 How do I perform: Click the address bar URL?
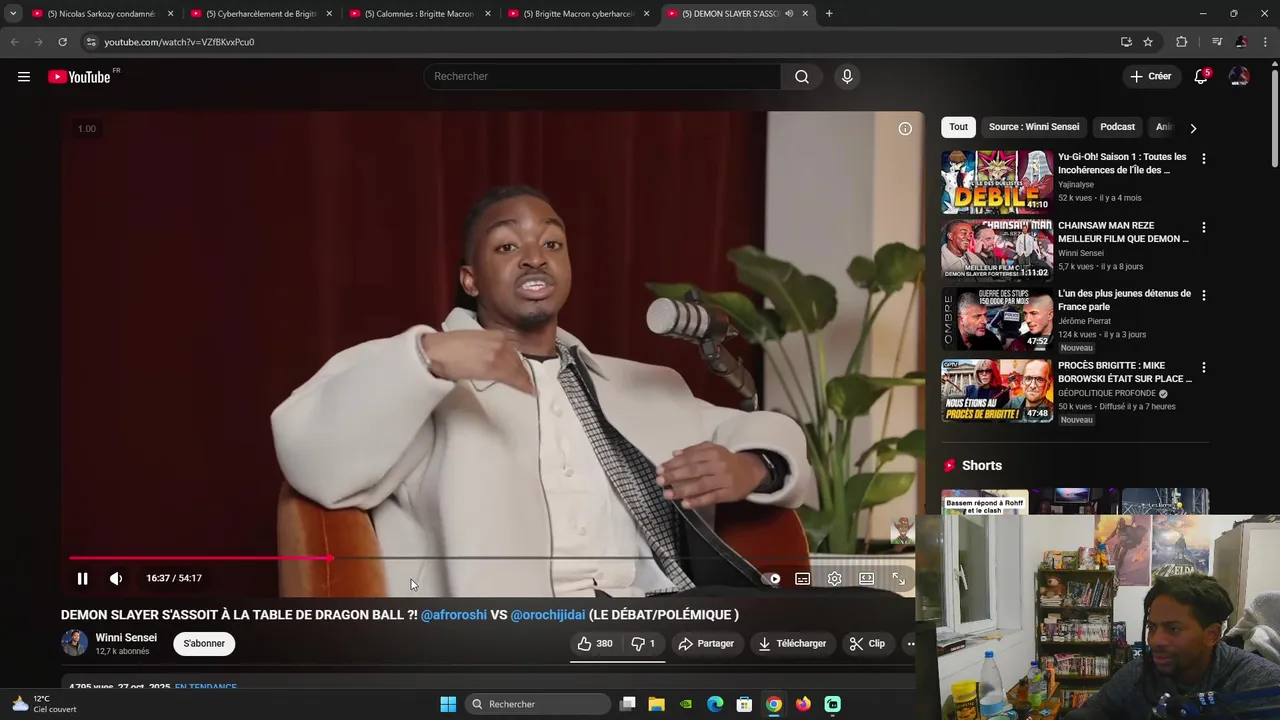pos(179,42)
